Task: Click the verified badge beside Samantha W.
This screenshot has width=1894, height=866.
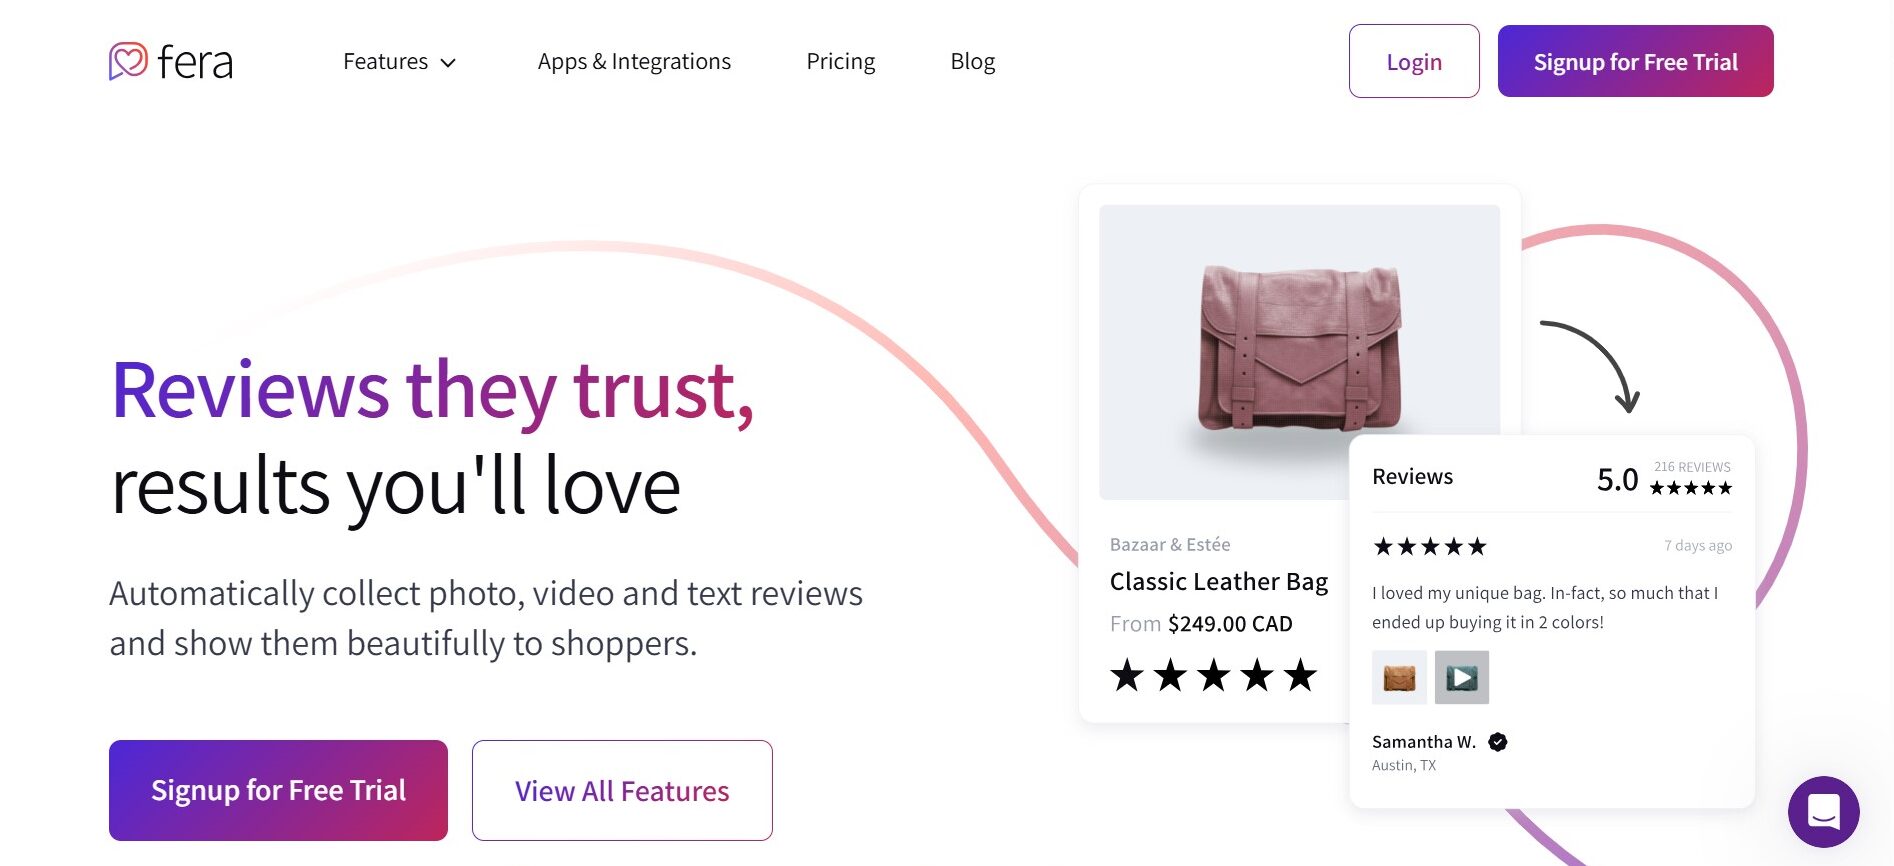Action: [1497, 742]
